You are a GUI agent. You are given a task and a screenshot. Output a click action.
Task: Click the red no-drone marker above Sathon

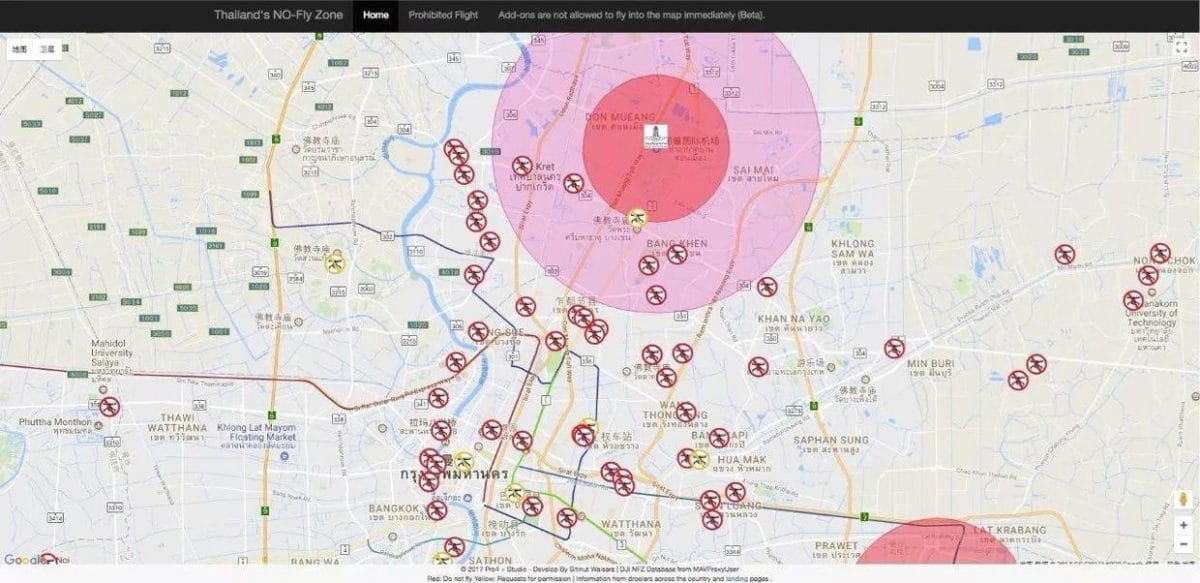(454, 548)
